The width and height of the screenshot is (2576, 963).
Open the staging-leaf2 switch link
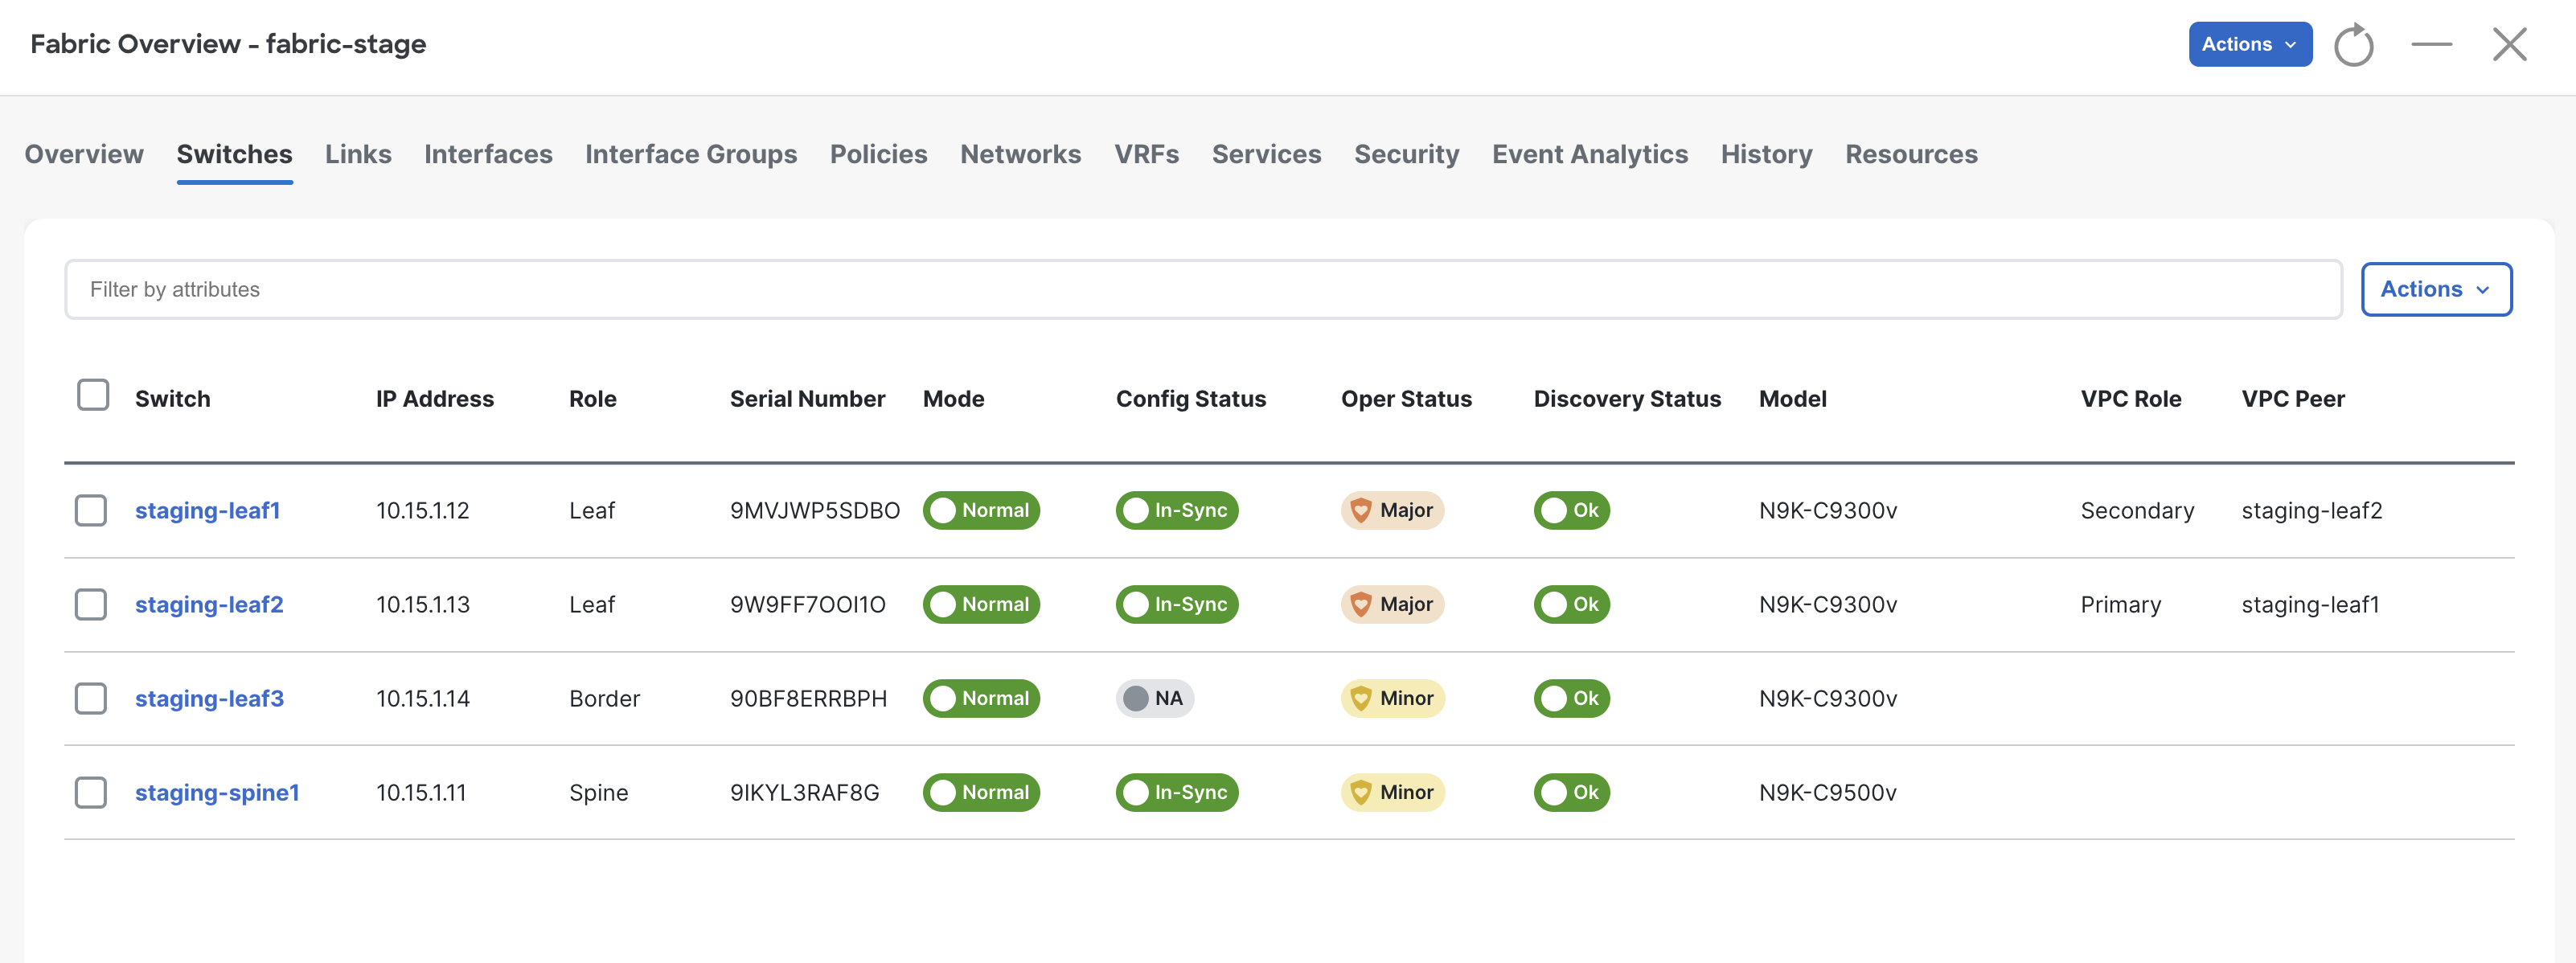(x=209, y=605)
